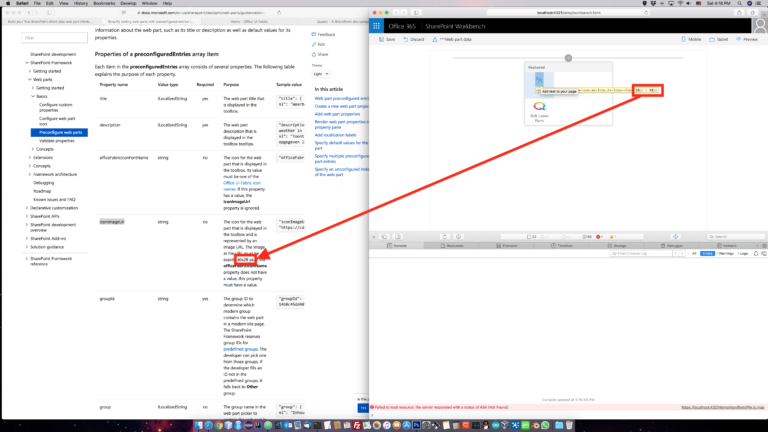Open the Safari Bookmarks menu
The image size is (768, 432).
(104, 3)
